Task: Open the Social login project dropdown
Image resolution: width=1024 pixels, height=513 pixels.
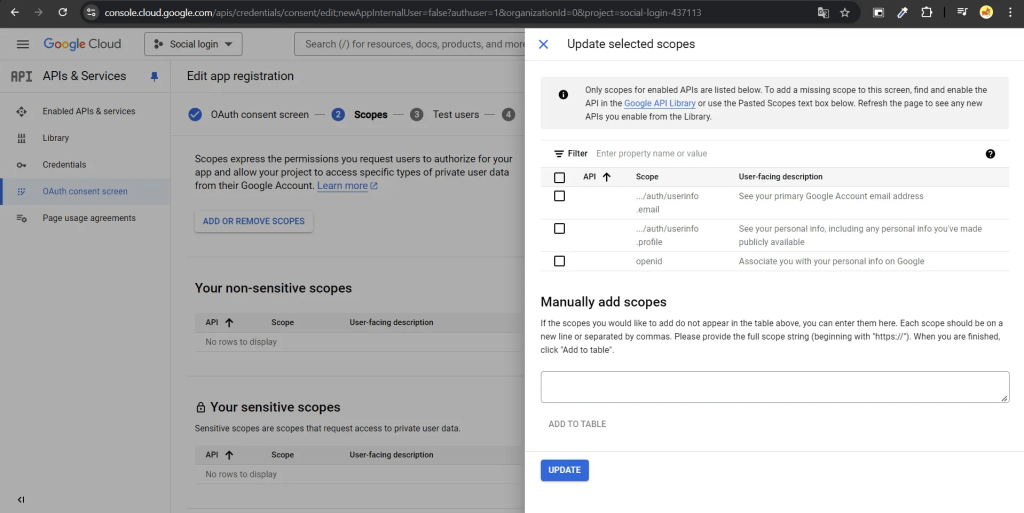Action: [193, 44]
